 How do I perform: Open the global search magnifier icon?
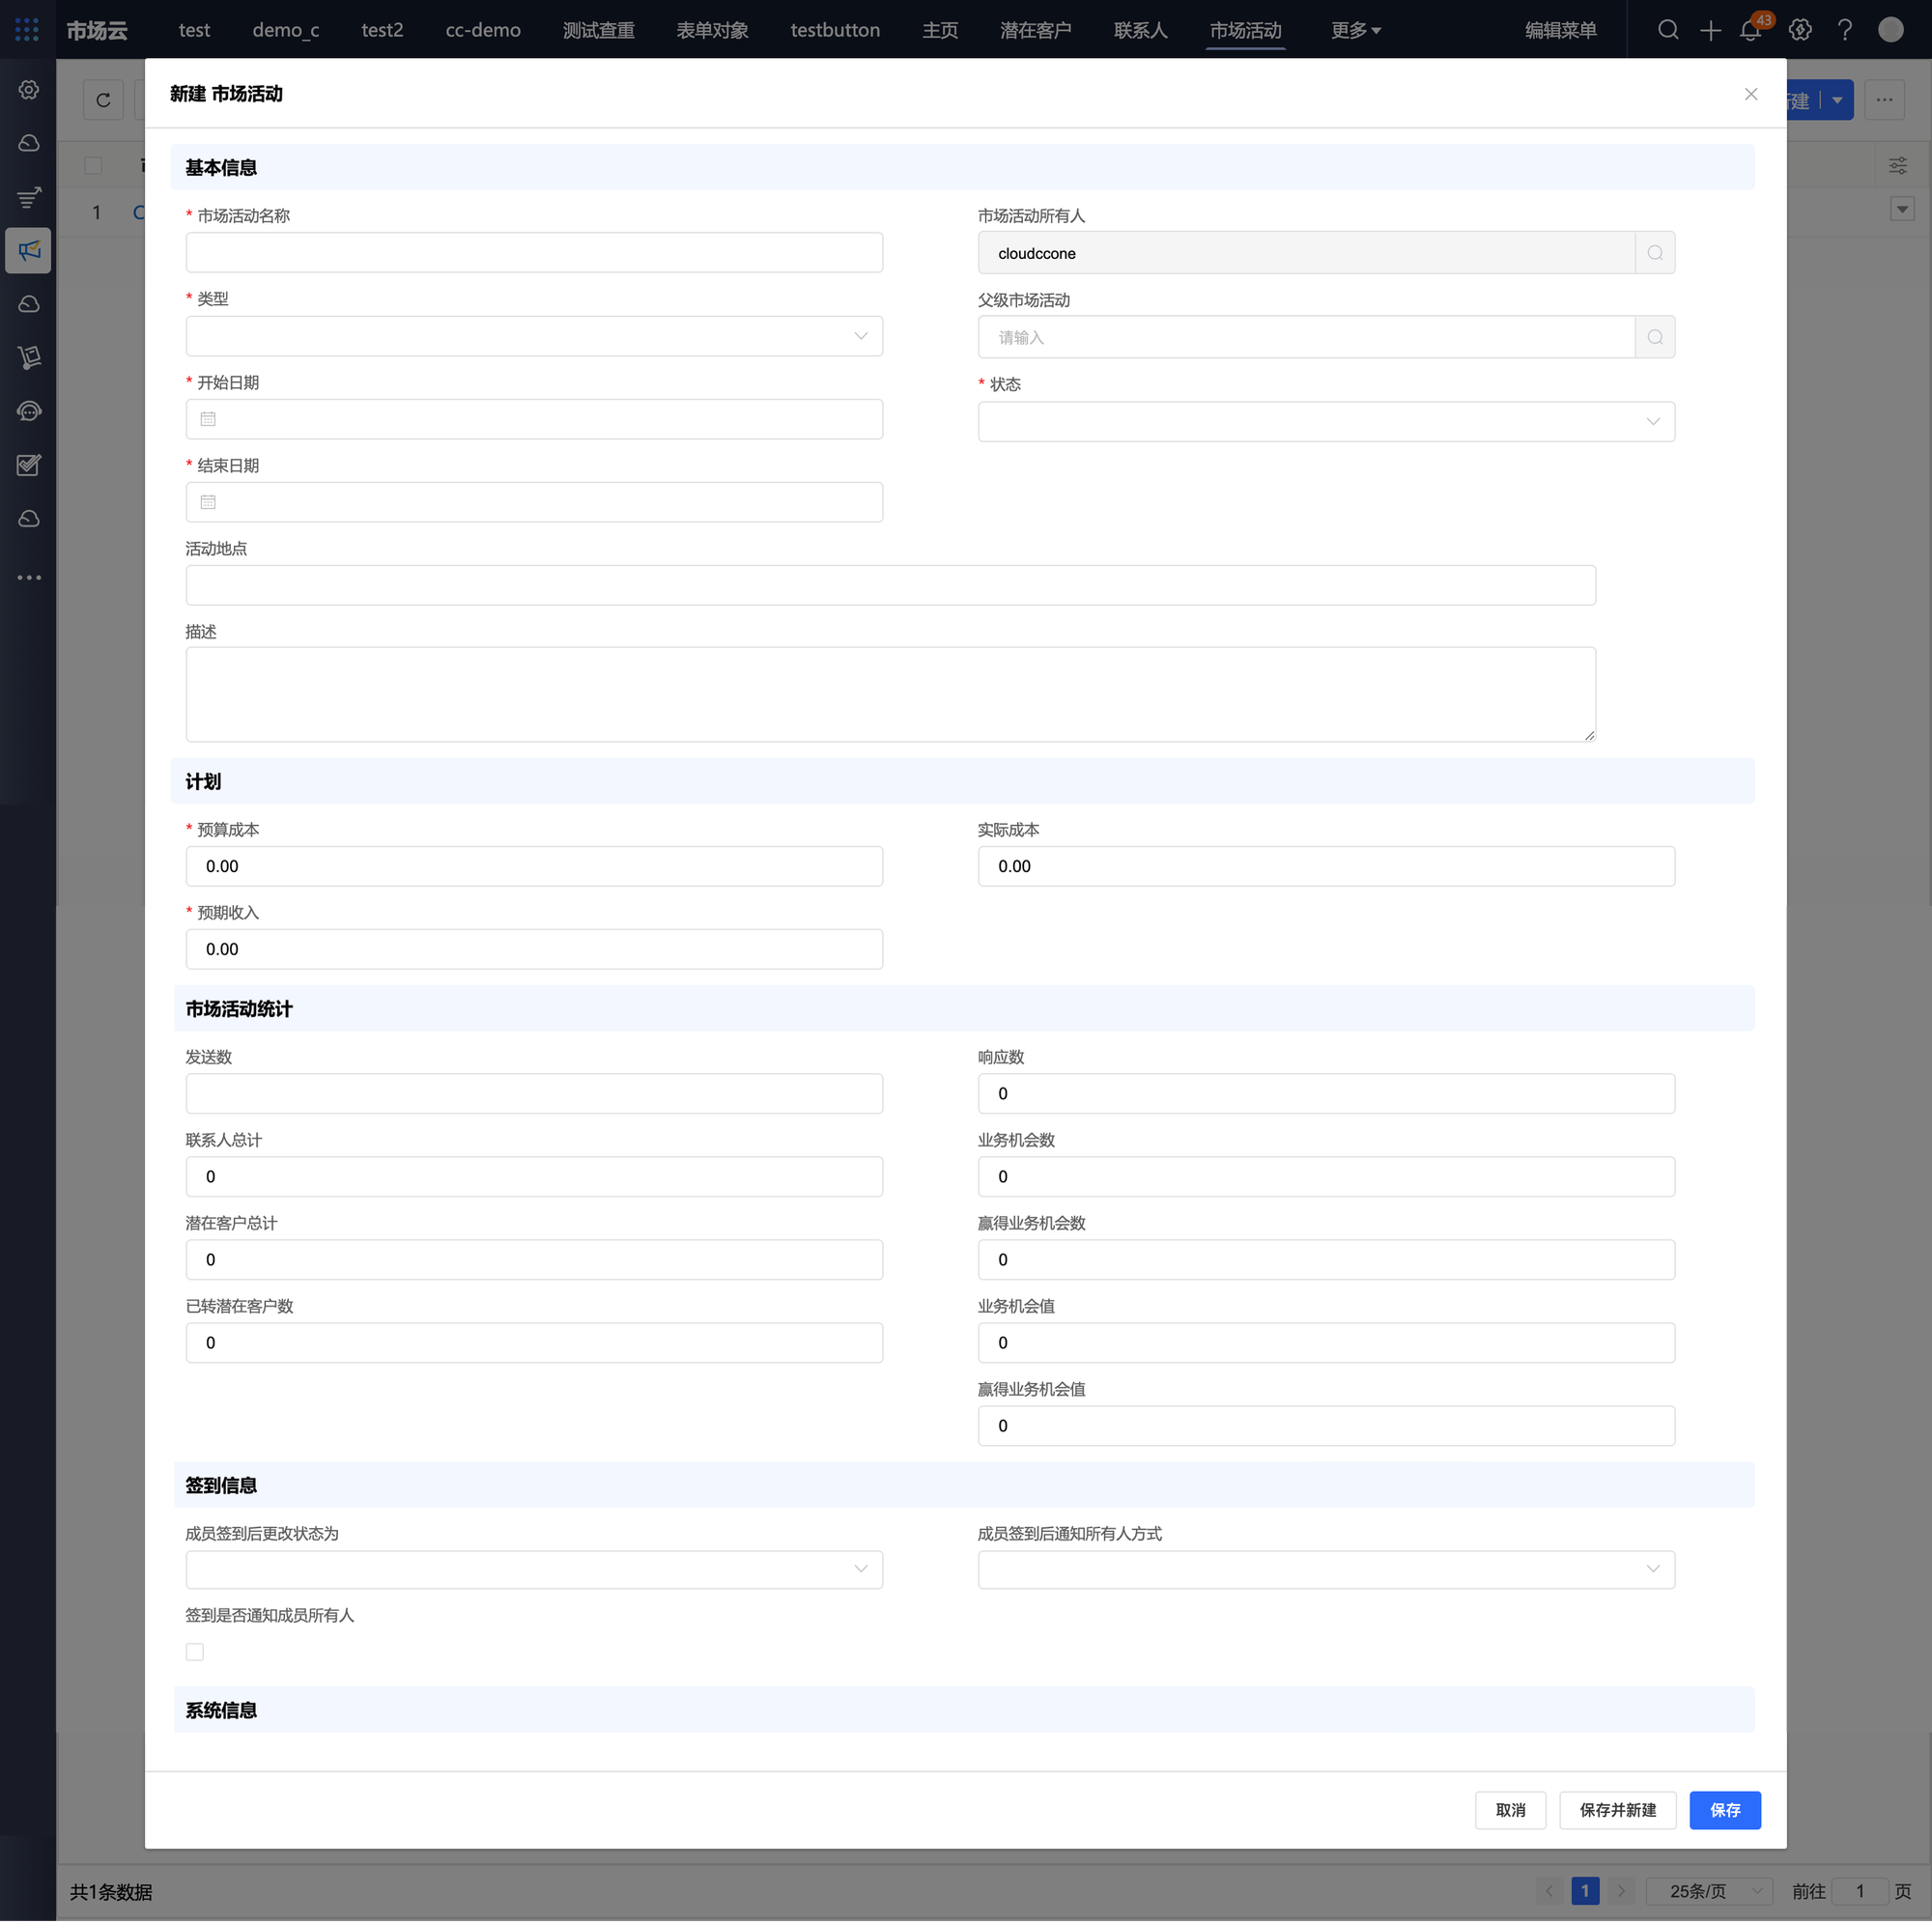tap(1667, 30)
